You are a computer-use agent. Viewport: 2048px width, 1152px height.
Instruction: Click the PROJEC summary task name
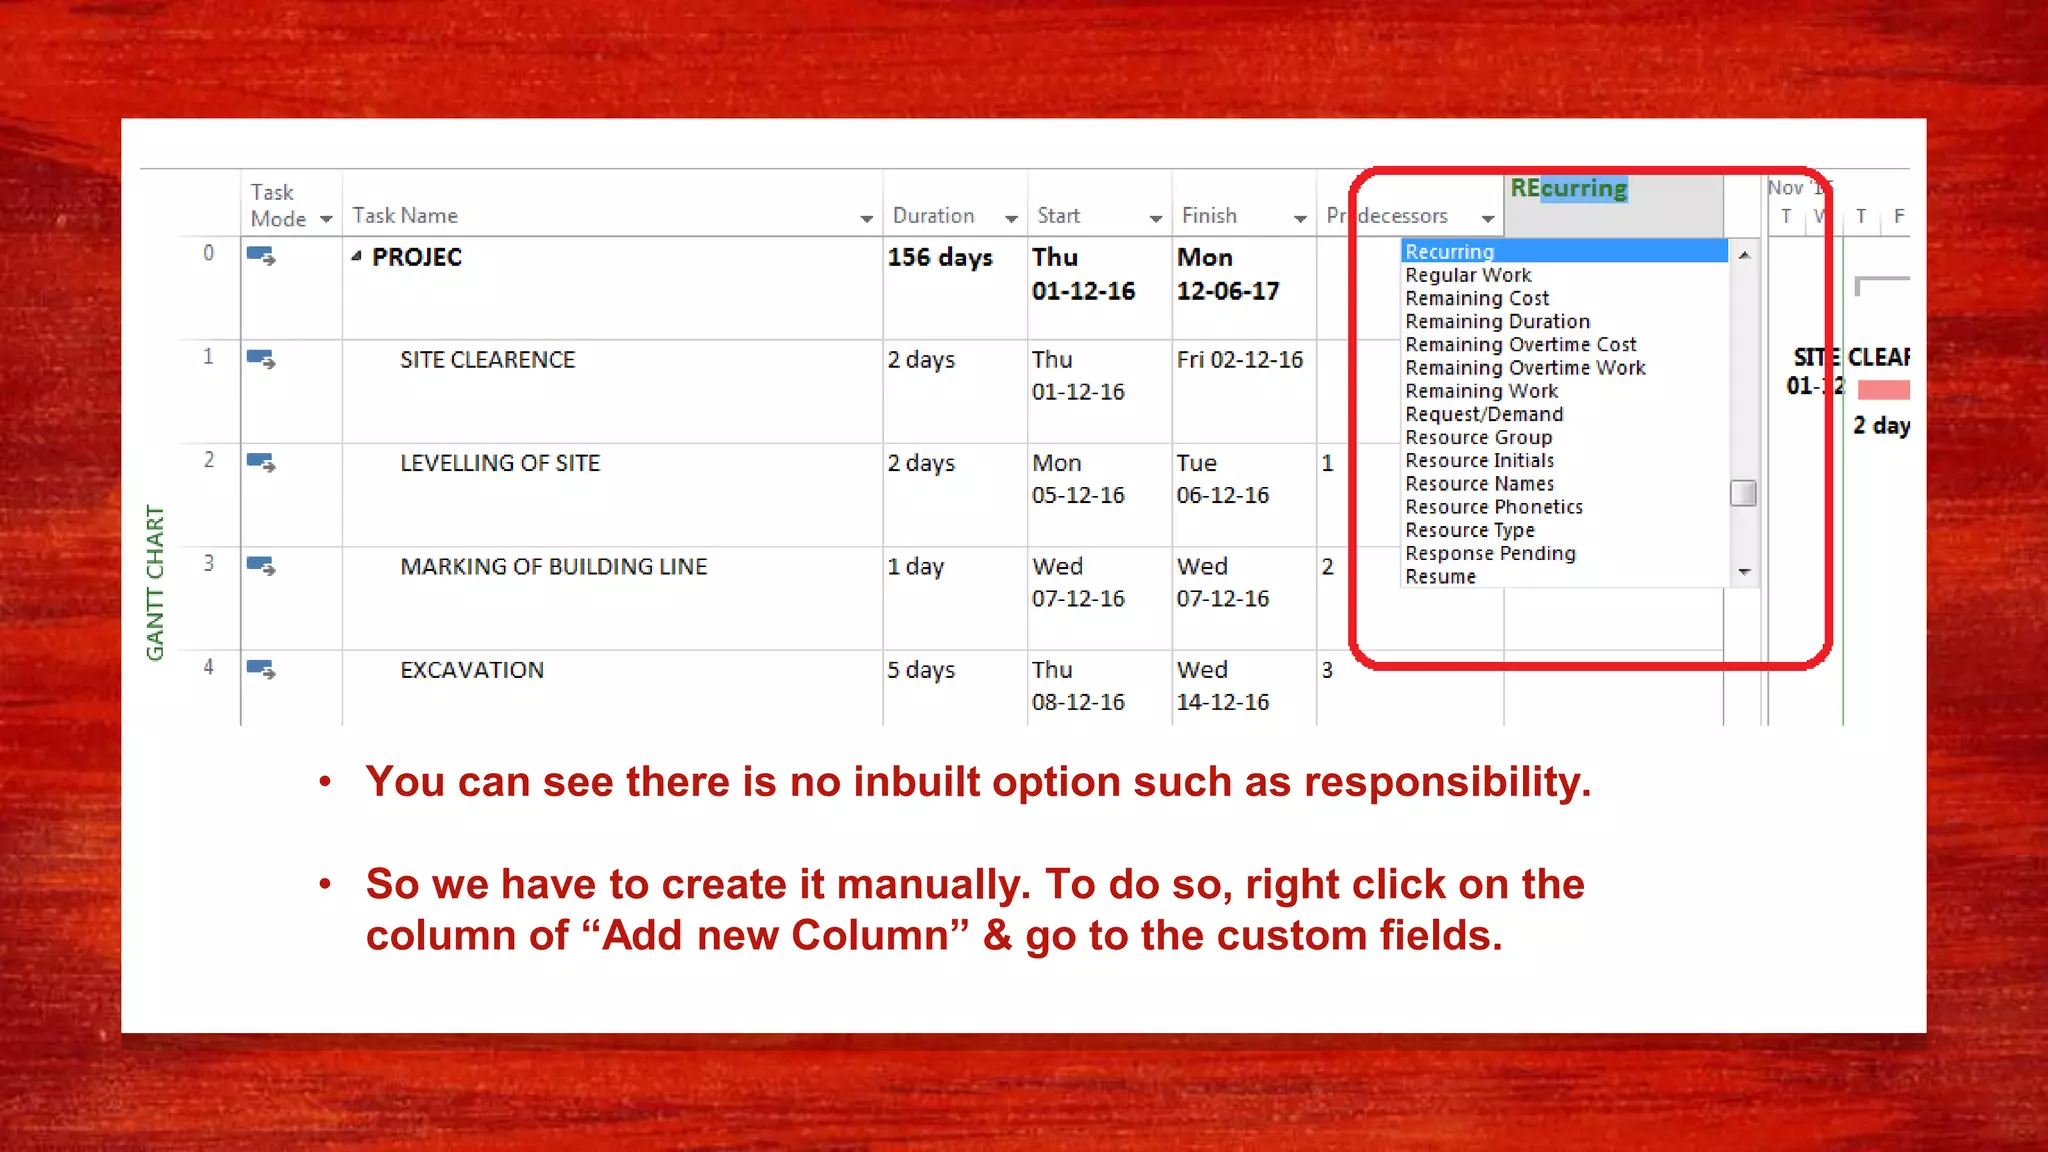point(417,257)
